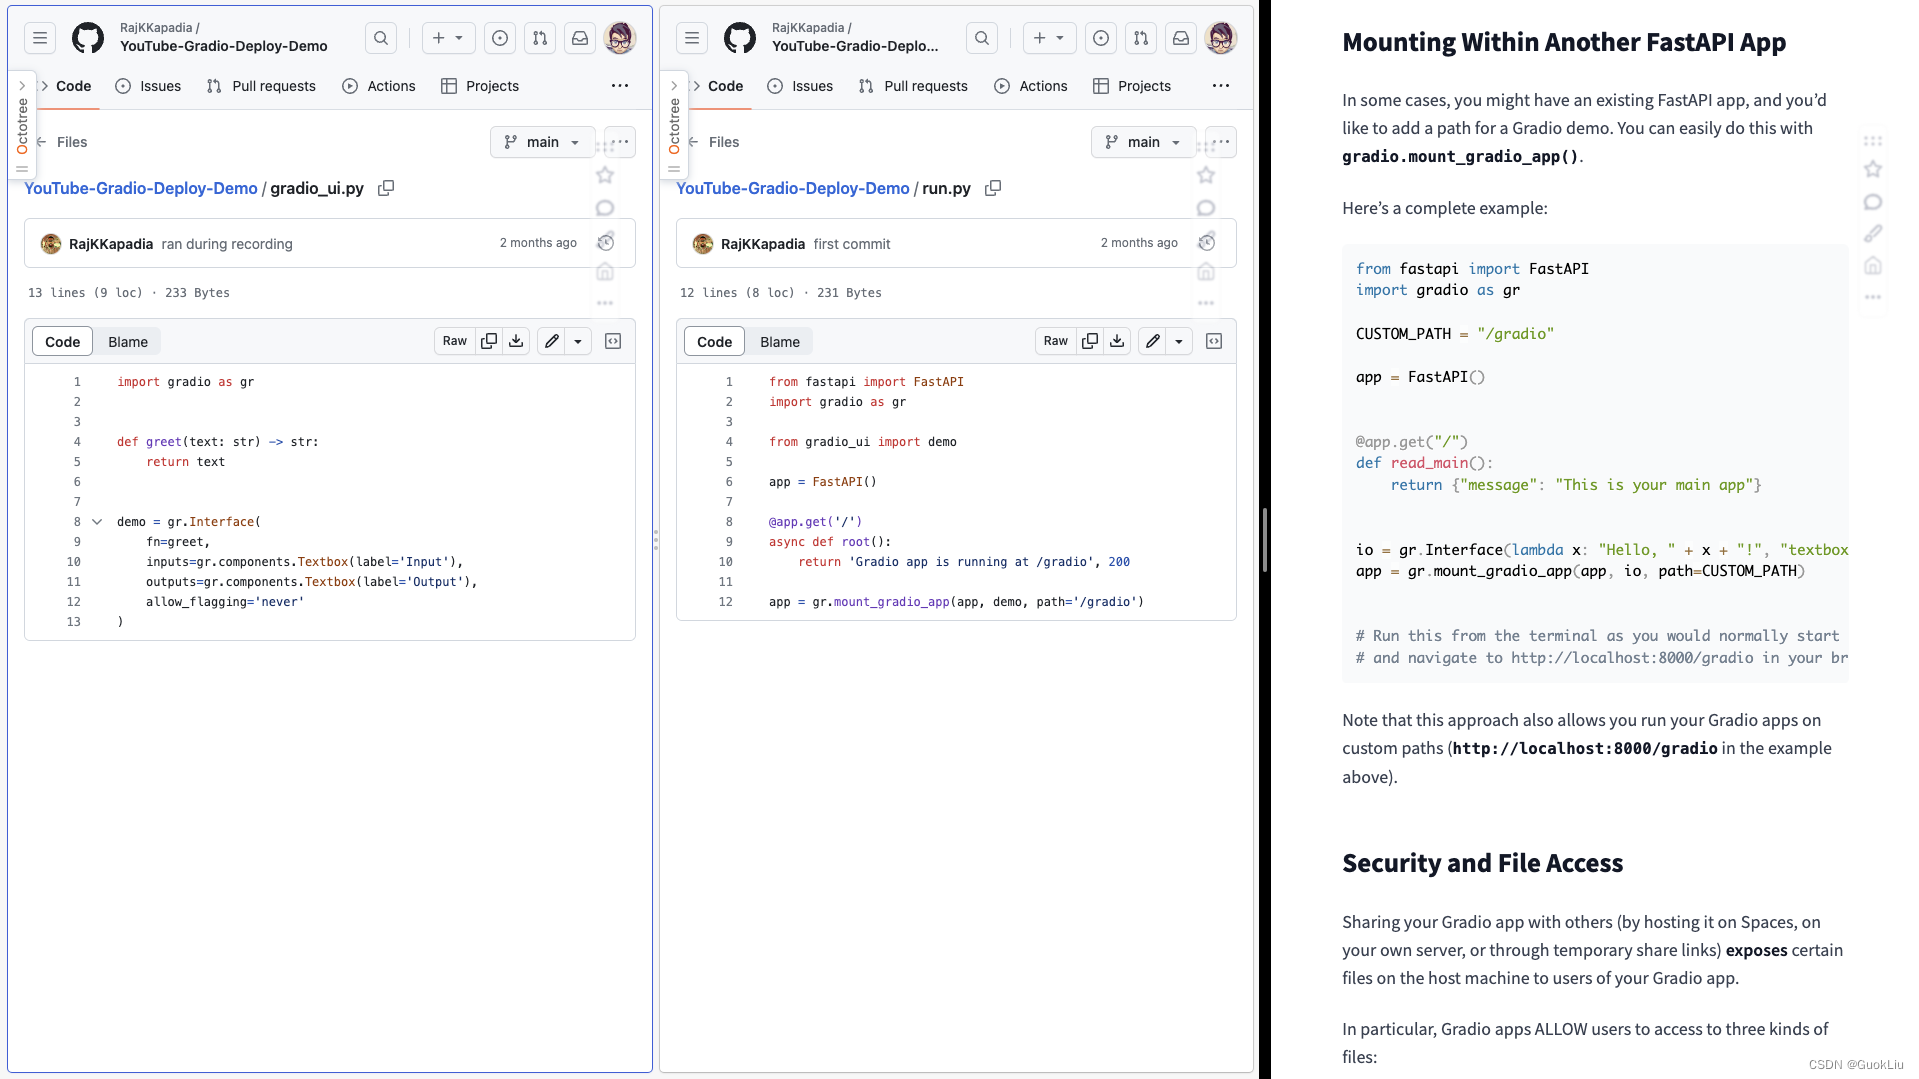
Task: Open hamburger menu in left GitHub window
Action: point(40,38)
